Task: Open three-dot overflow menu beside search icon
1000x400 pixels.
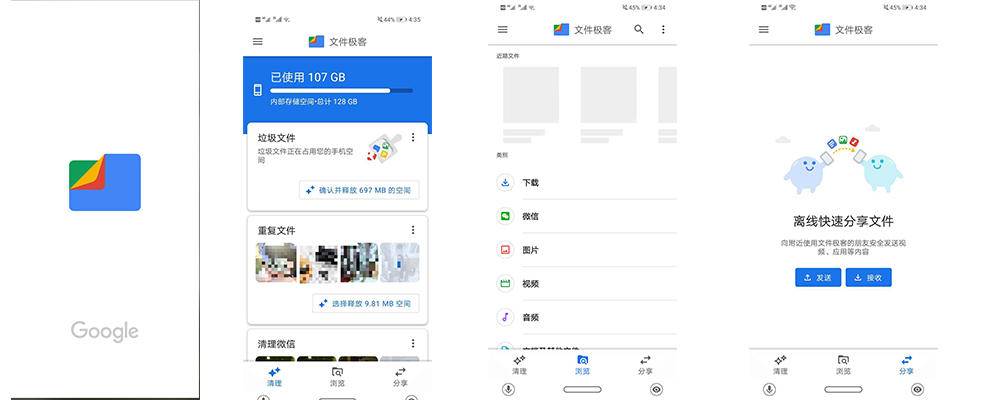Action: tap(663, 29)
